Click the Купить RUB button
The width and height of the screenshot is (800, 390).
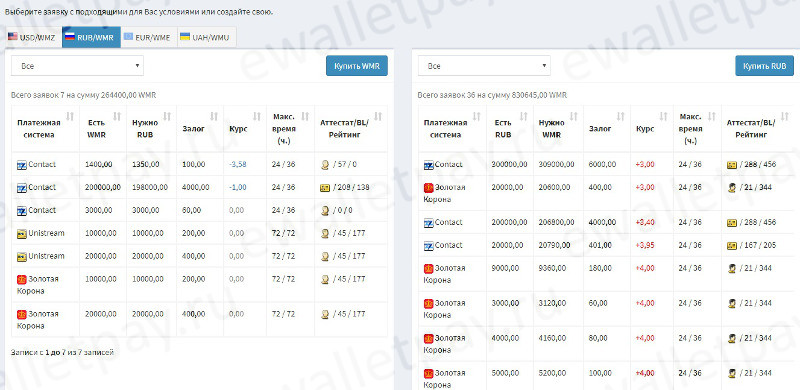[x=764, y=66]
